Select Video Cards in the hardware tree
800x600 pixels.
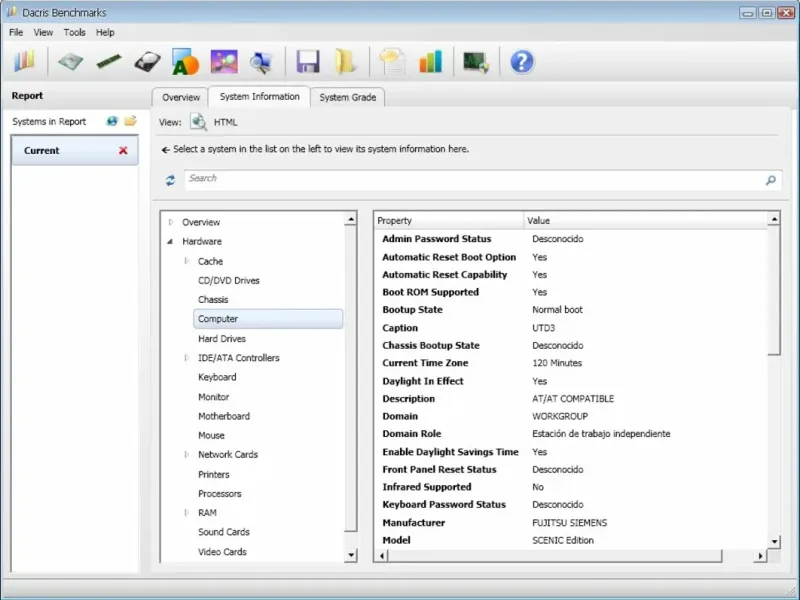[x=222, y=552]
